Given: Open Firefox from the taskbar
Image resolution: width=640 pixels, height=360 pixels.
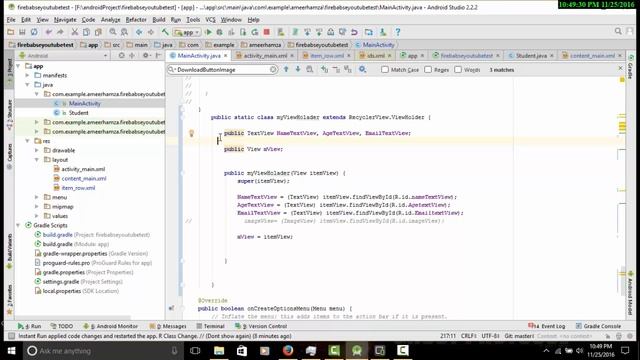Looking at the screenshot, I should tap(288, 351).
